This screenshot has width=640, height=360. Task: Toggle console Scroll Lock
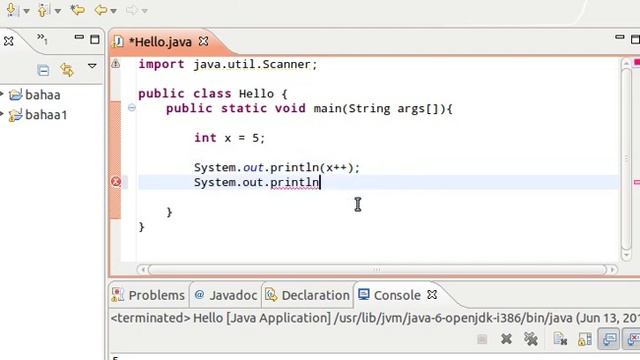pyautogui.click(x=584, y=340)
